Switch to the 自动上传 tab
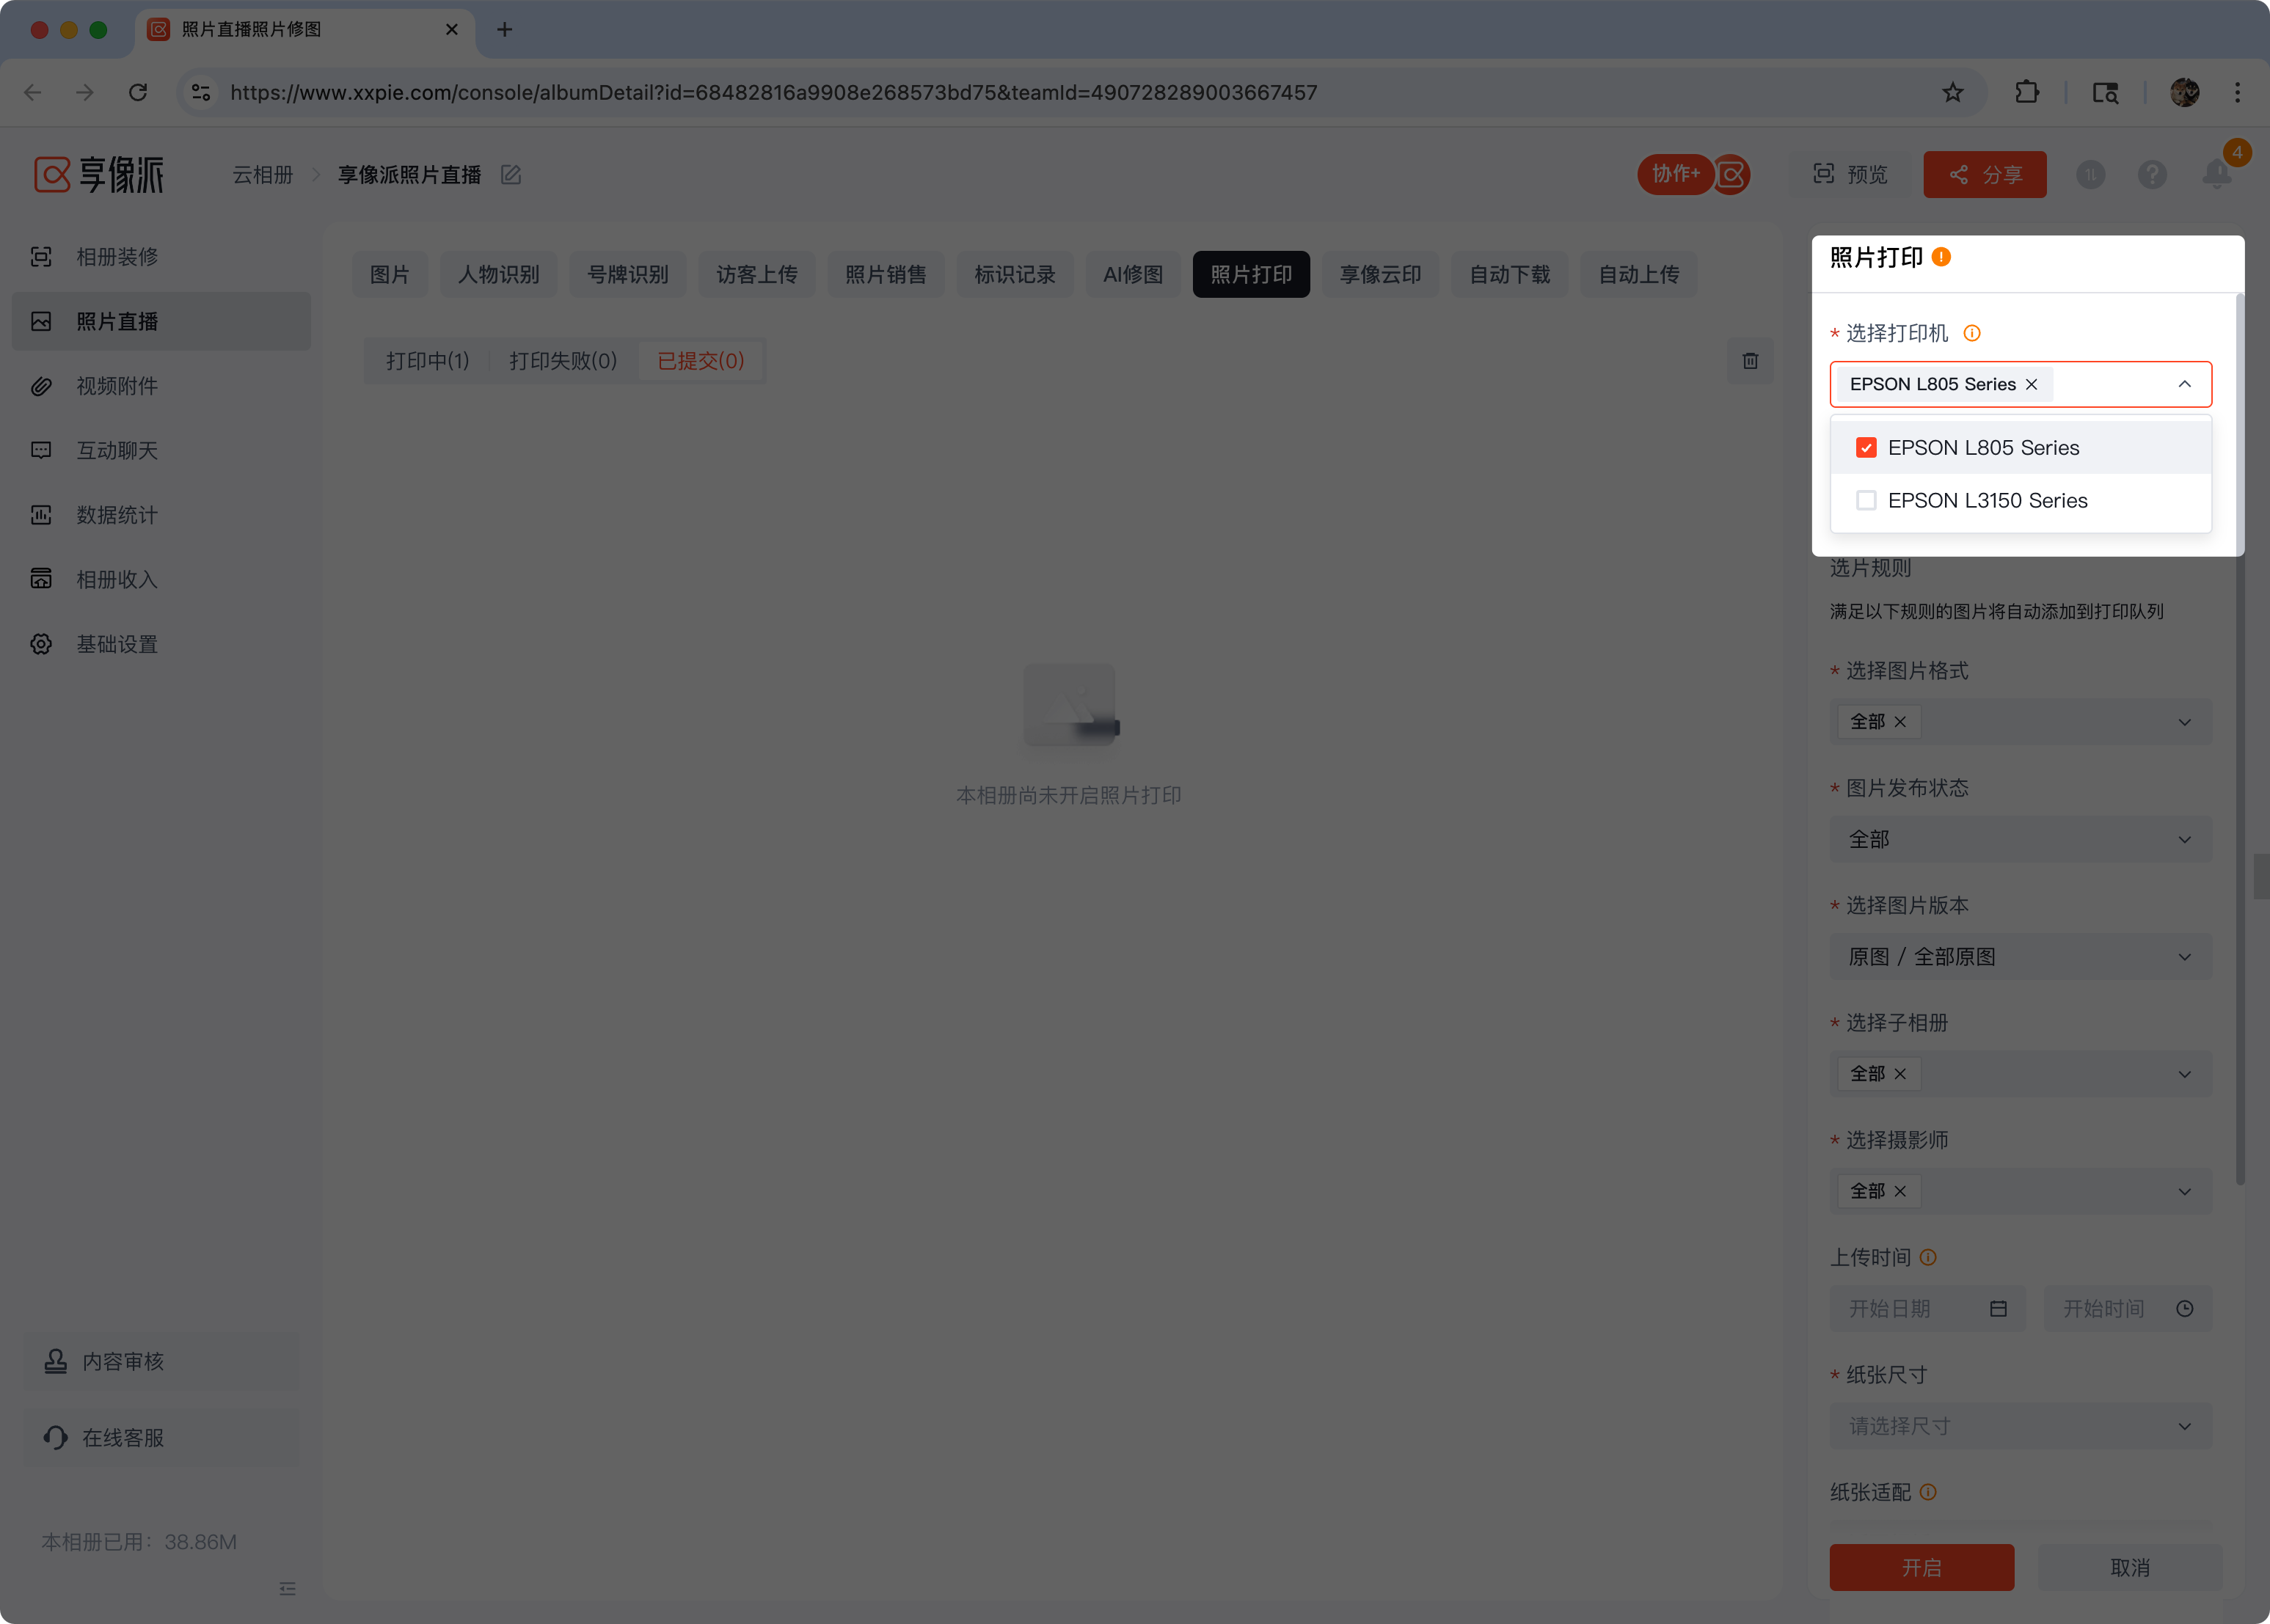Viewport: 2270px width, 1624px height. (1638, 274)
